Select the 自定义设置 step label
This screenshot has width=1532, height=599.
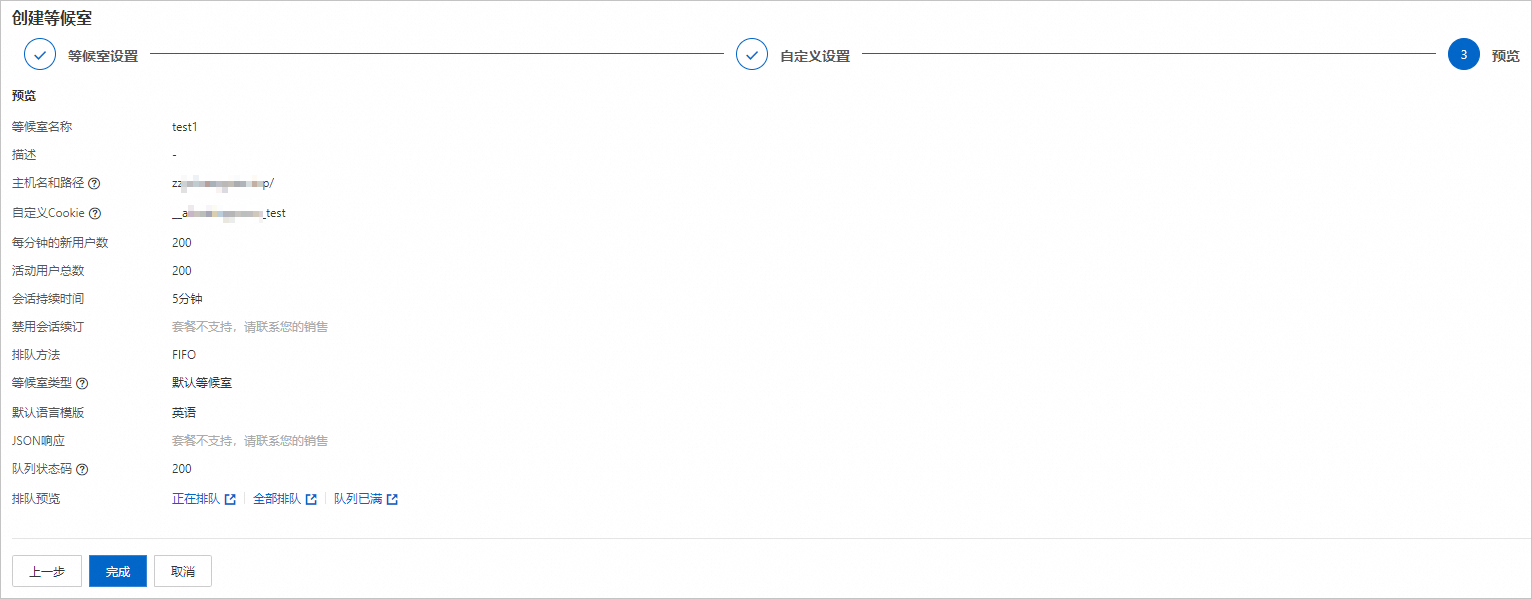tap(817, 55)
